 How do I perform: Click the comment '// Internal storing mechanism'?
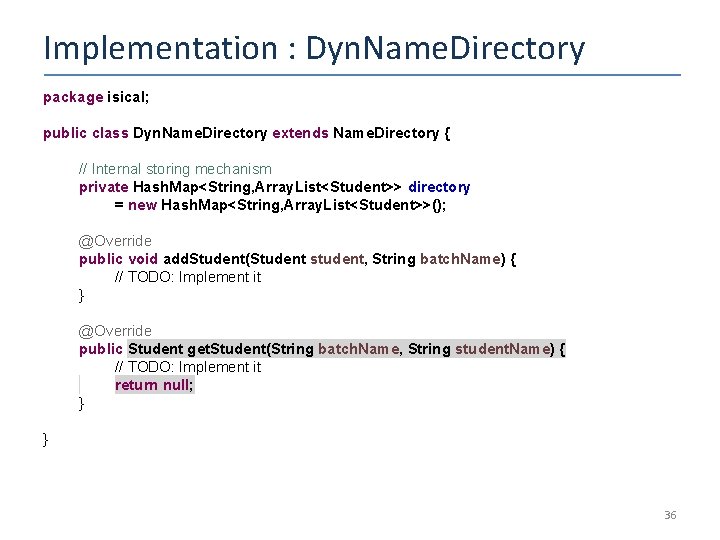175,169
